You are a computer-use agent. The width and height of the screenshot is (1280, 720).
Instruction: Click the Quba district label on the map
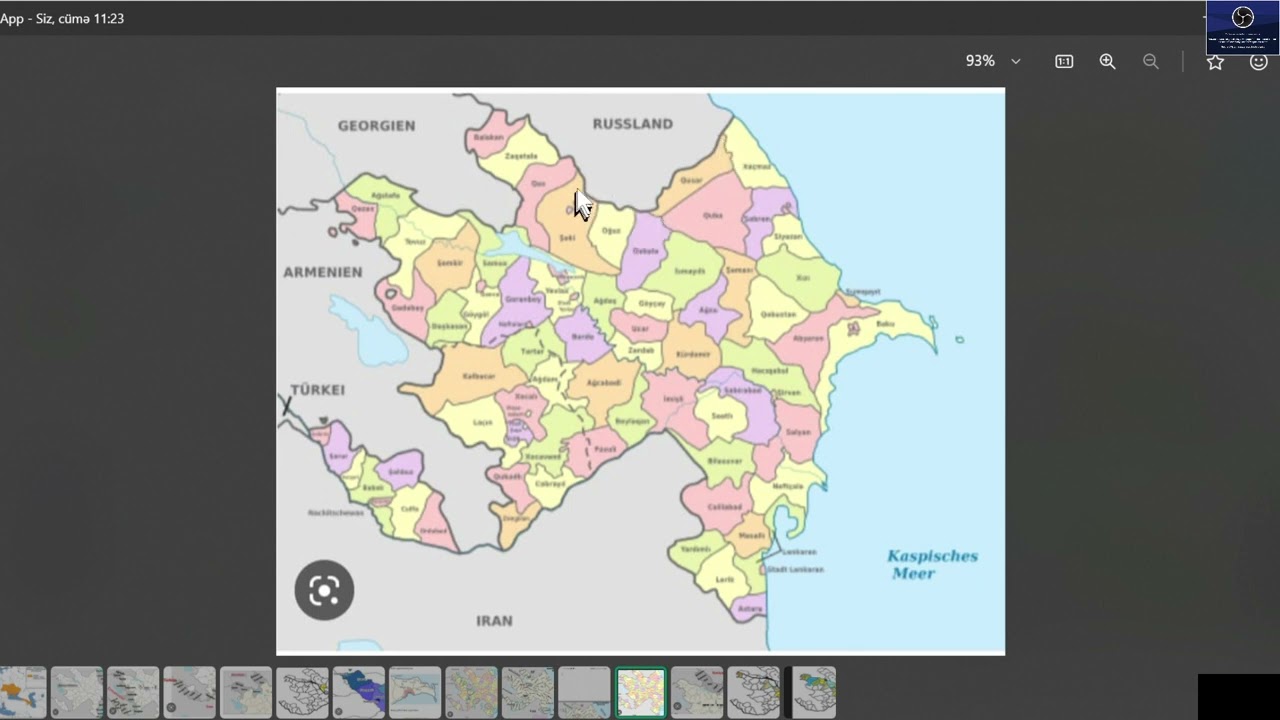(713, 215)
